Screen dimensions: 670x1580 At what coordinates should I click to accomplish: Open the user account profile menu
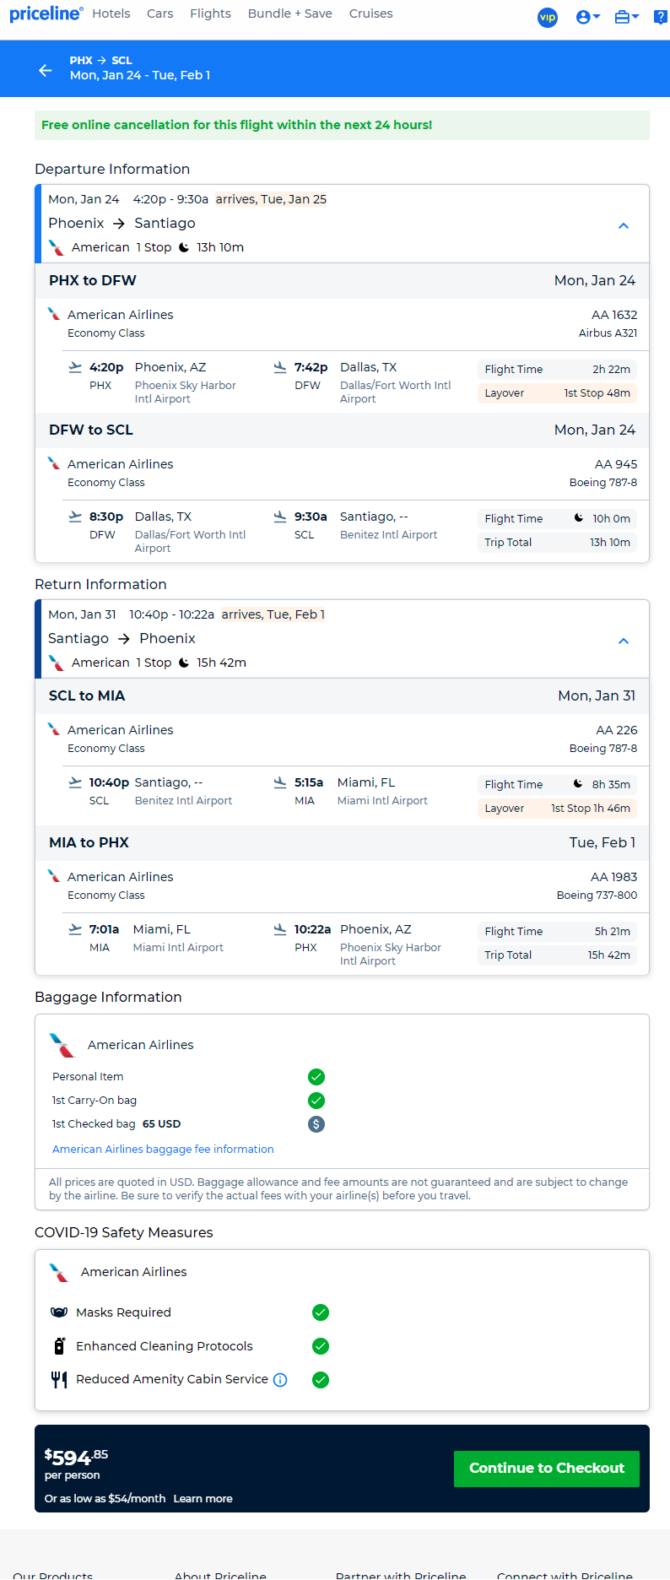pyautogui.click(x=588, y=17)
